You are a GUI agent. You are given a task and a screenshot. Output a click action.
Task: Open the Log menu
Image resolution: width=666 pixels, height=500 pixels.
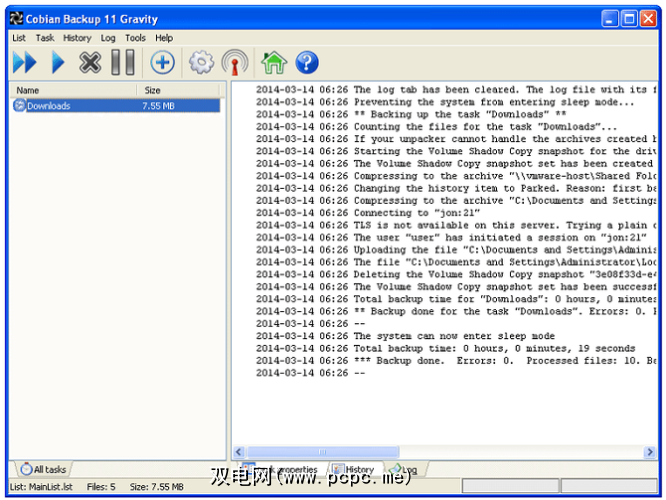pyautogui.click(x=108, y=38)
